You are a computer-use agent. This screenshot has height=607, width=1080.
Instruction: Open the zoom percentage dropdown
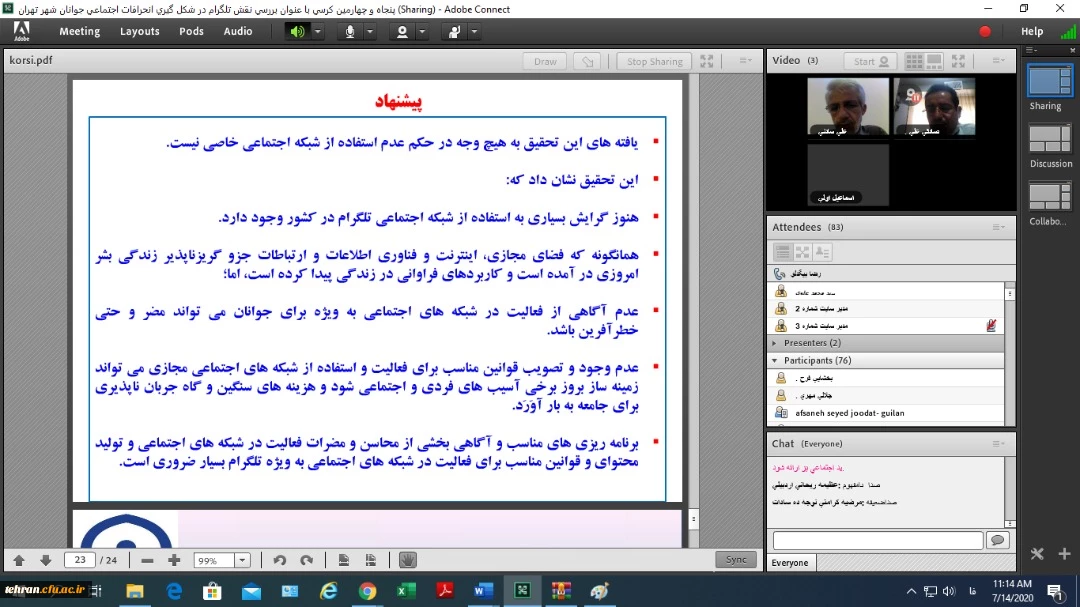242,561
